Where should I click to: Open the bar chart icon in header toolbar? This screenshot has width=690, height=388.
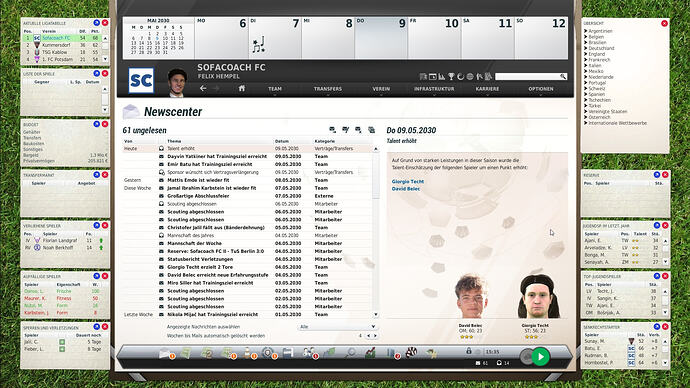tap(442, 77)
